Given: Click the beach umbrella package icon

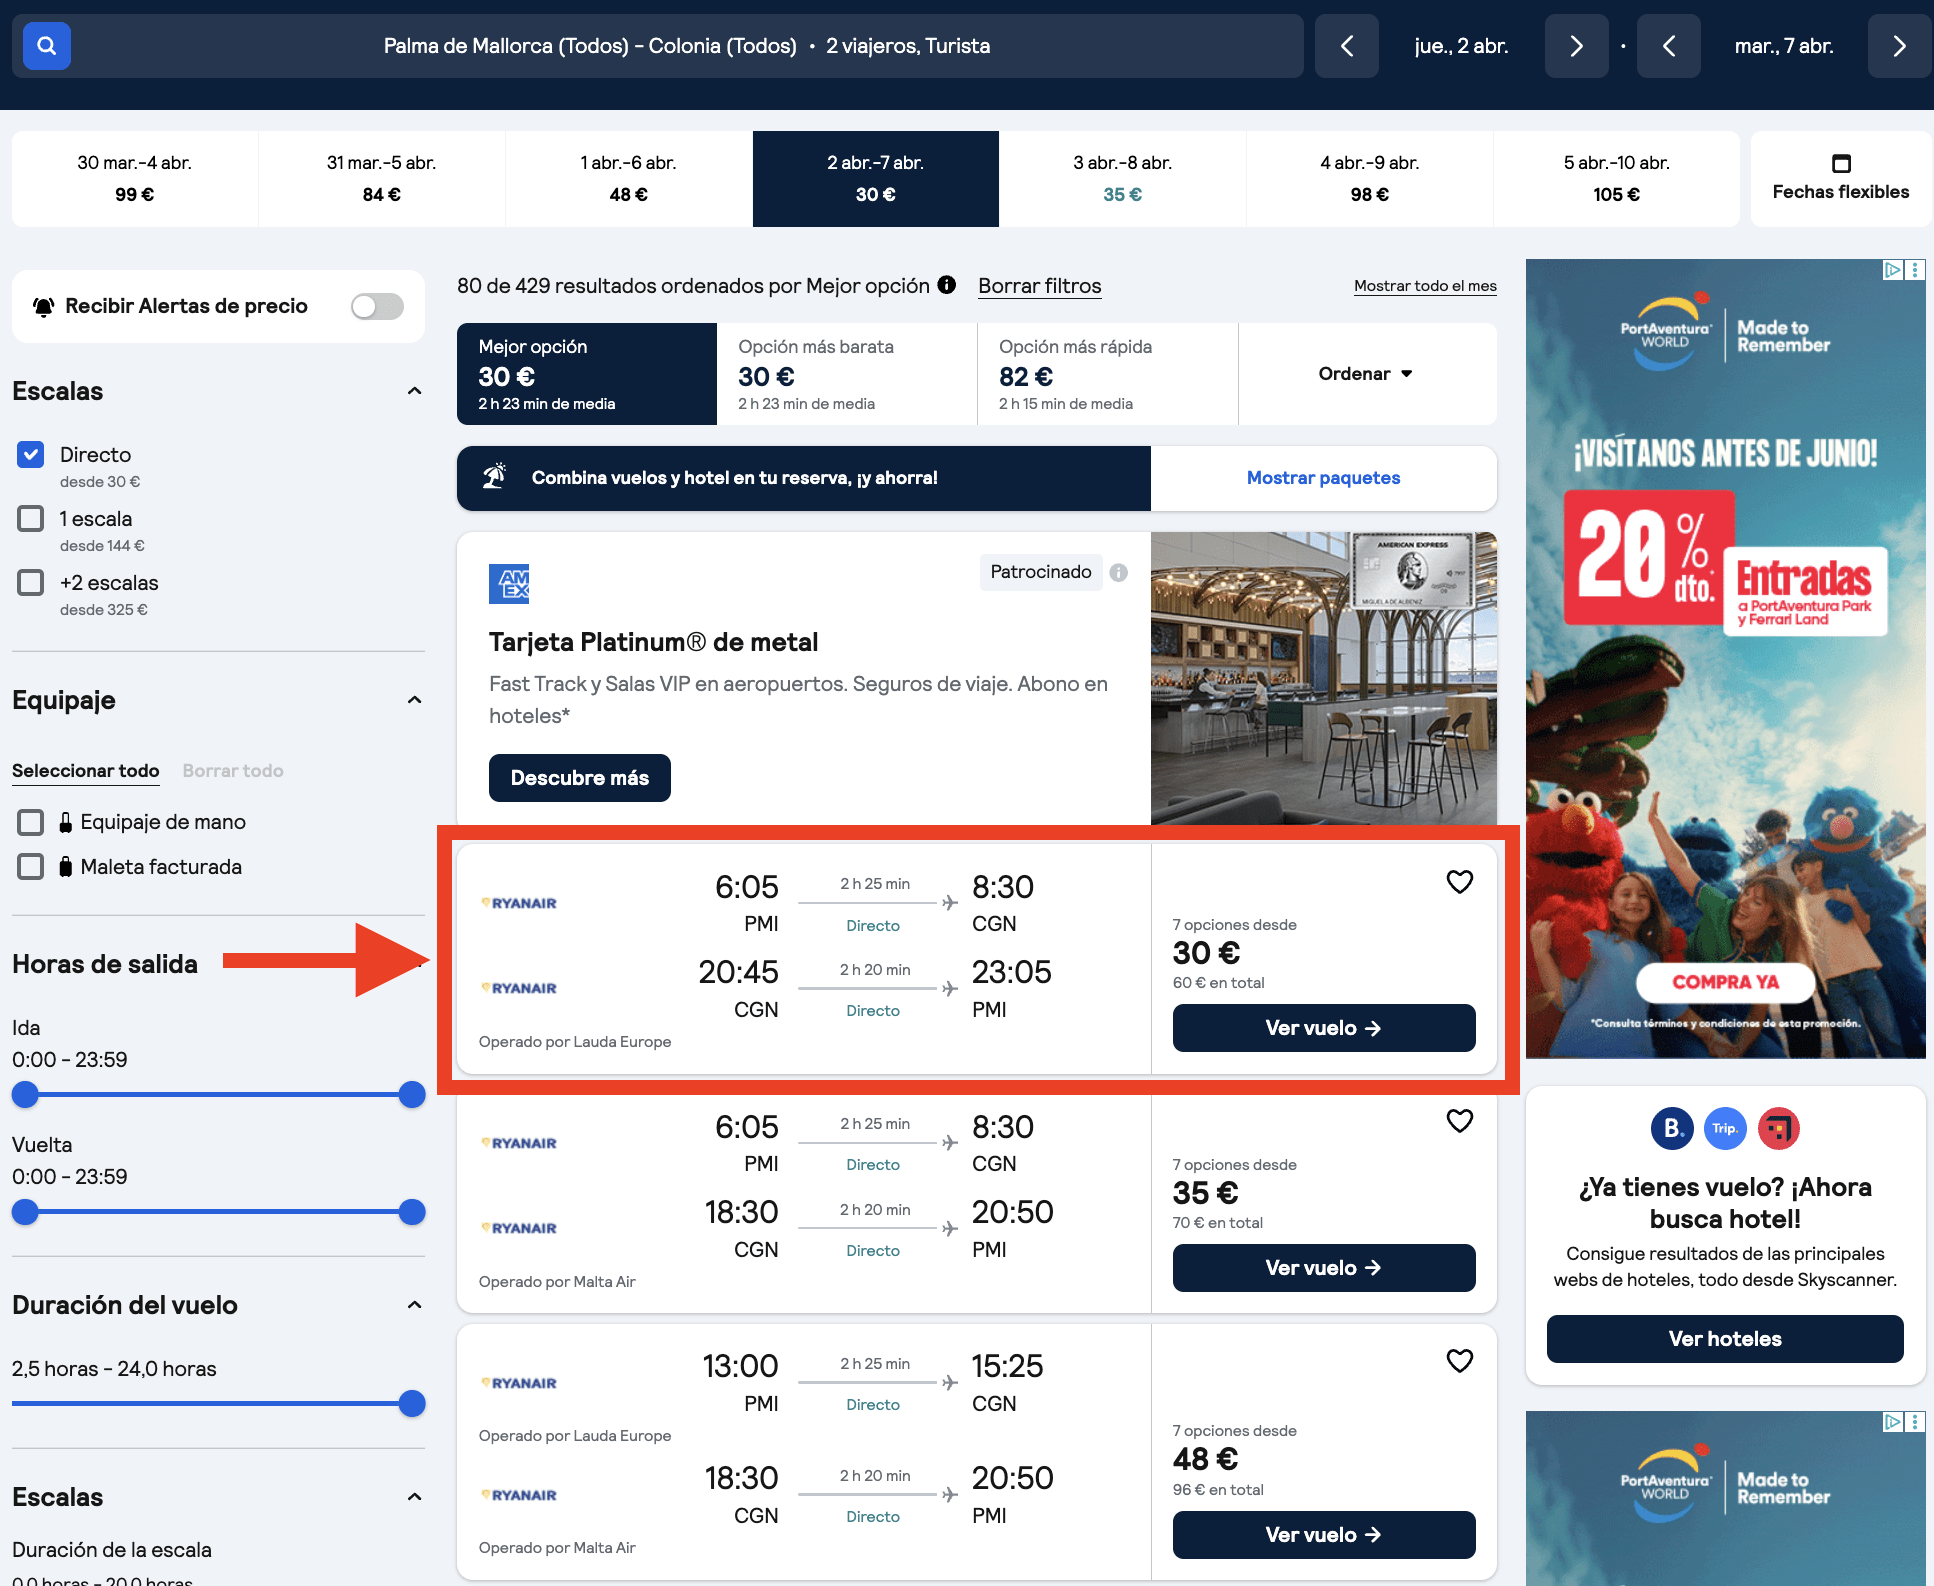Looking at the screenshot, I should pos(494,477).
